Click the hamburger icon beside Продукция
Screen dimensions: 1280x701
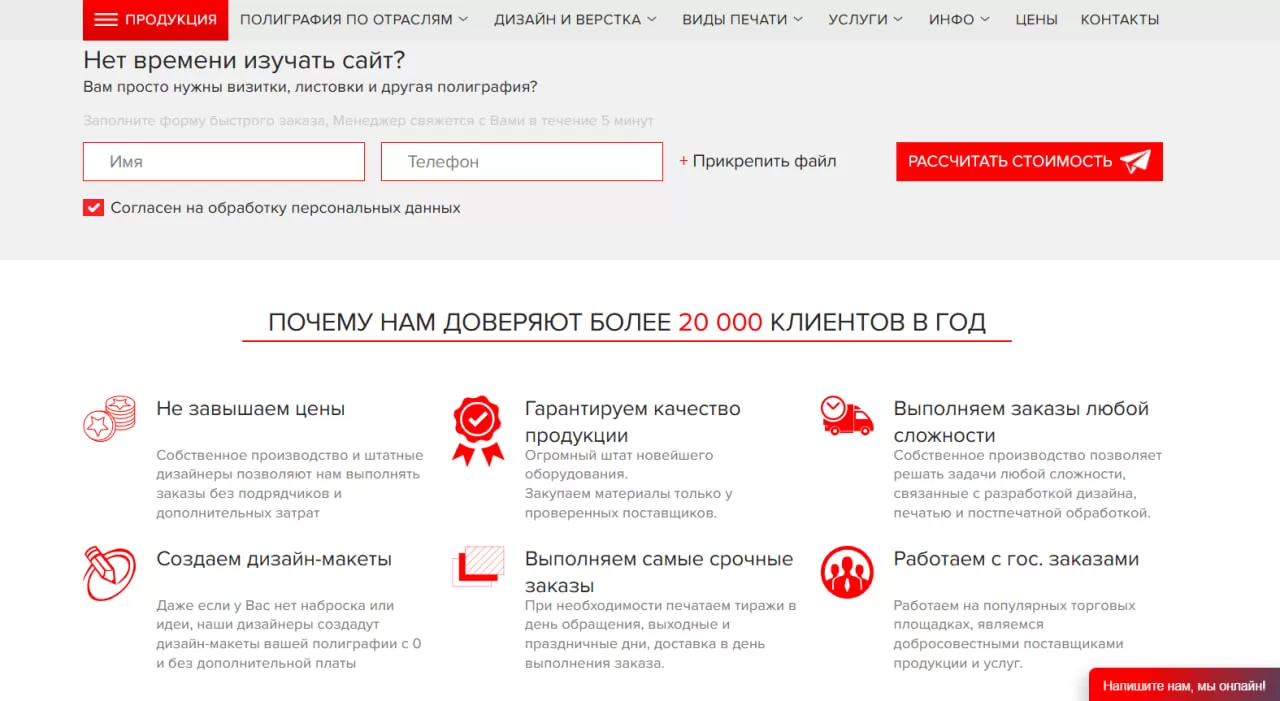[106, 20]
